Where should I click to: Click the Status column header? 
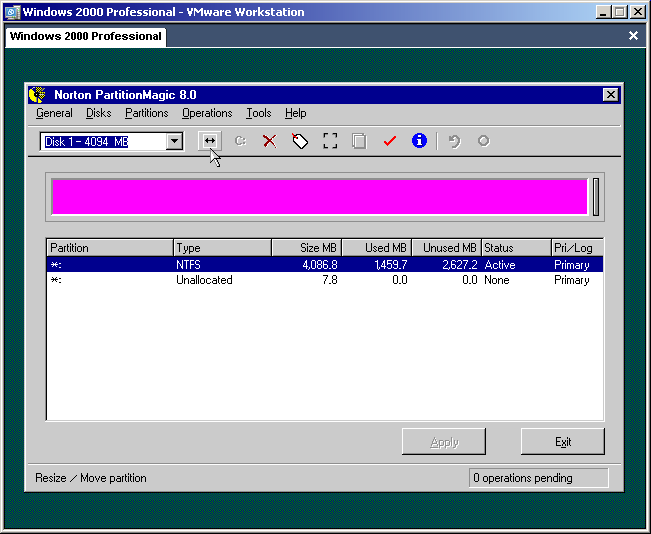pos(516,248)
